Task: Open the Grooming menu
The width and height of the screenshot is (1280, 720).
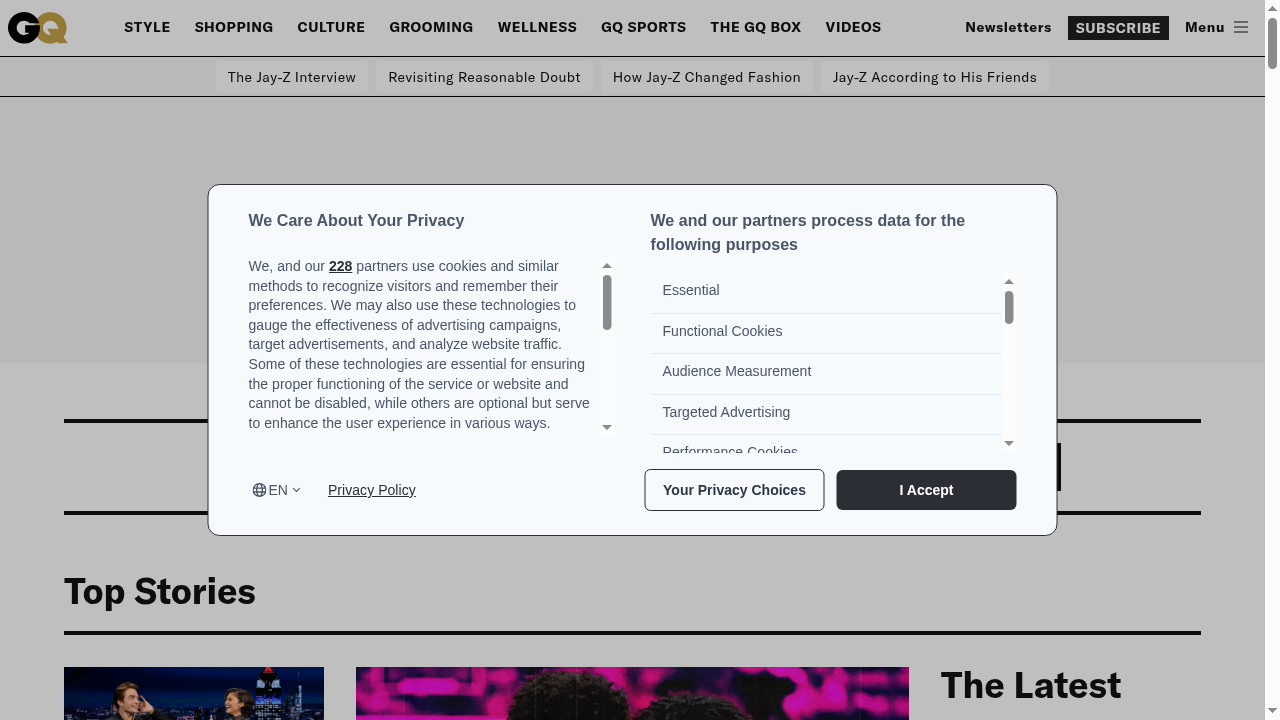Action: tap(431, 28)
